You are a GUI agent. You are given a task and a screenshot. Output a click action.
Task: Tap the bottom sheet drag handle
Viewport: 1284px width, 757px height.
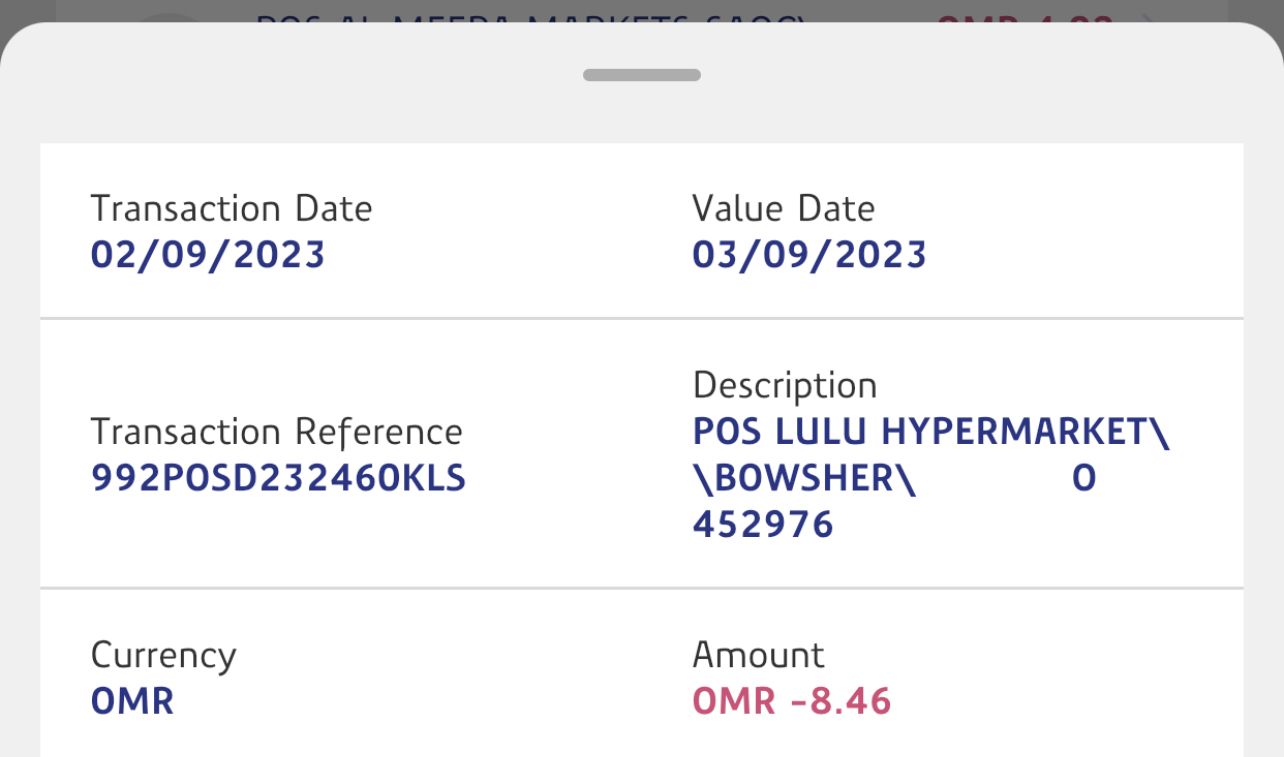point(641,75)
